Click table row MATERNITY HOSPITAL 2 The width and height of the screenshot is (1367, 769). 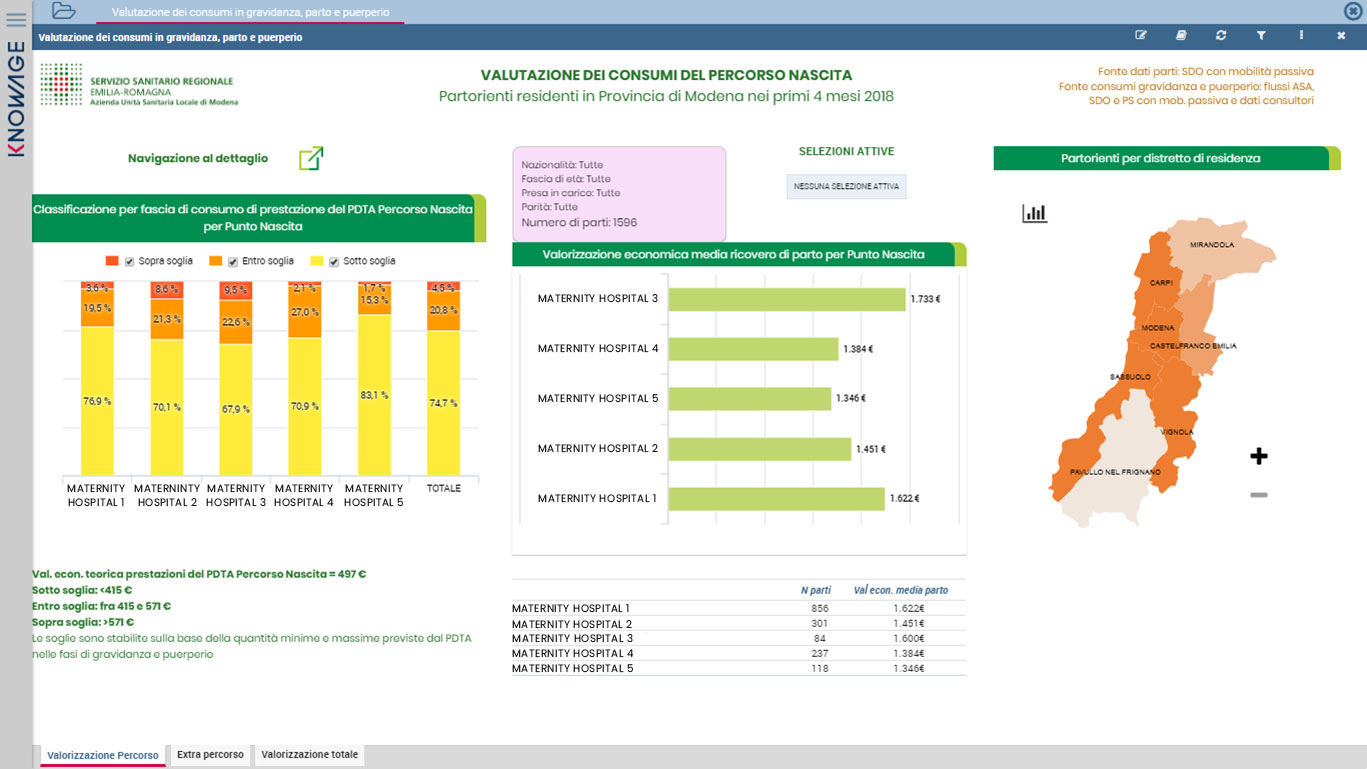coord(738,623)
